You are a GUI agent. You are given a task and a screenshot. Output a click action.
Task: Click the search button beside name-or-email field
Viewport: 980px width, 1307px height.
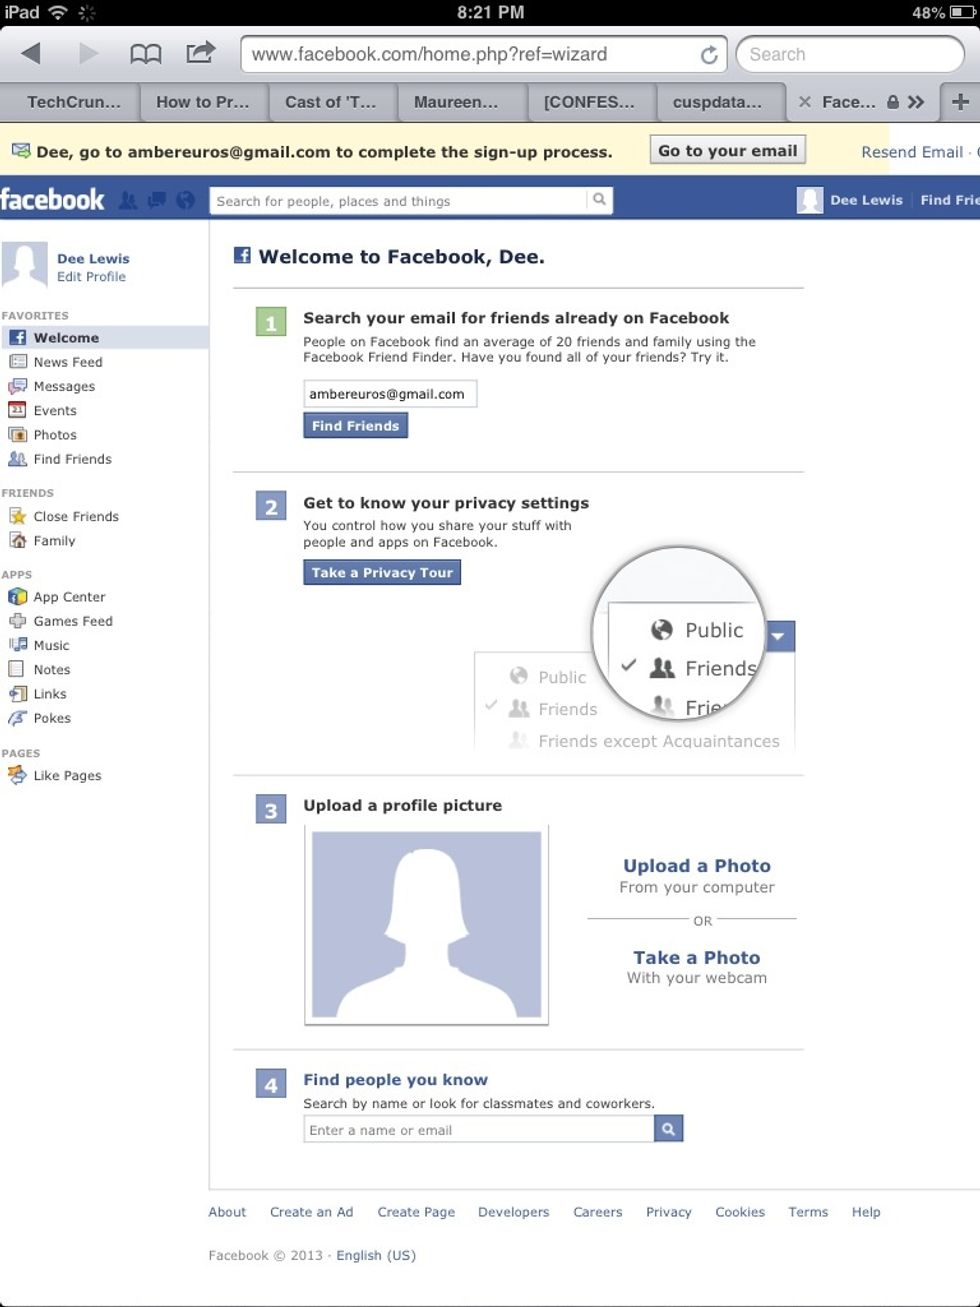tap(668, 1129)
